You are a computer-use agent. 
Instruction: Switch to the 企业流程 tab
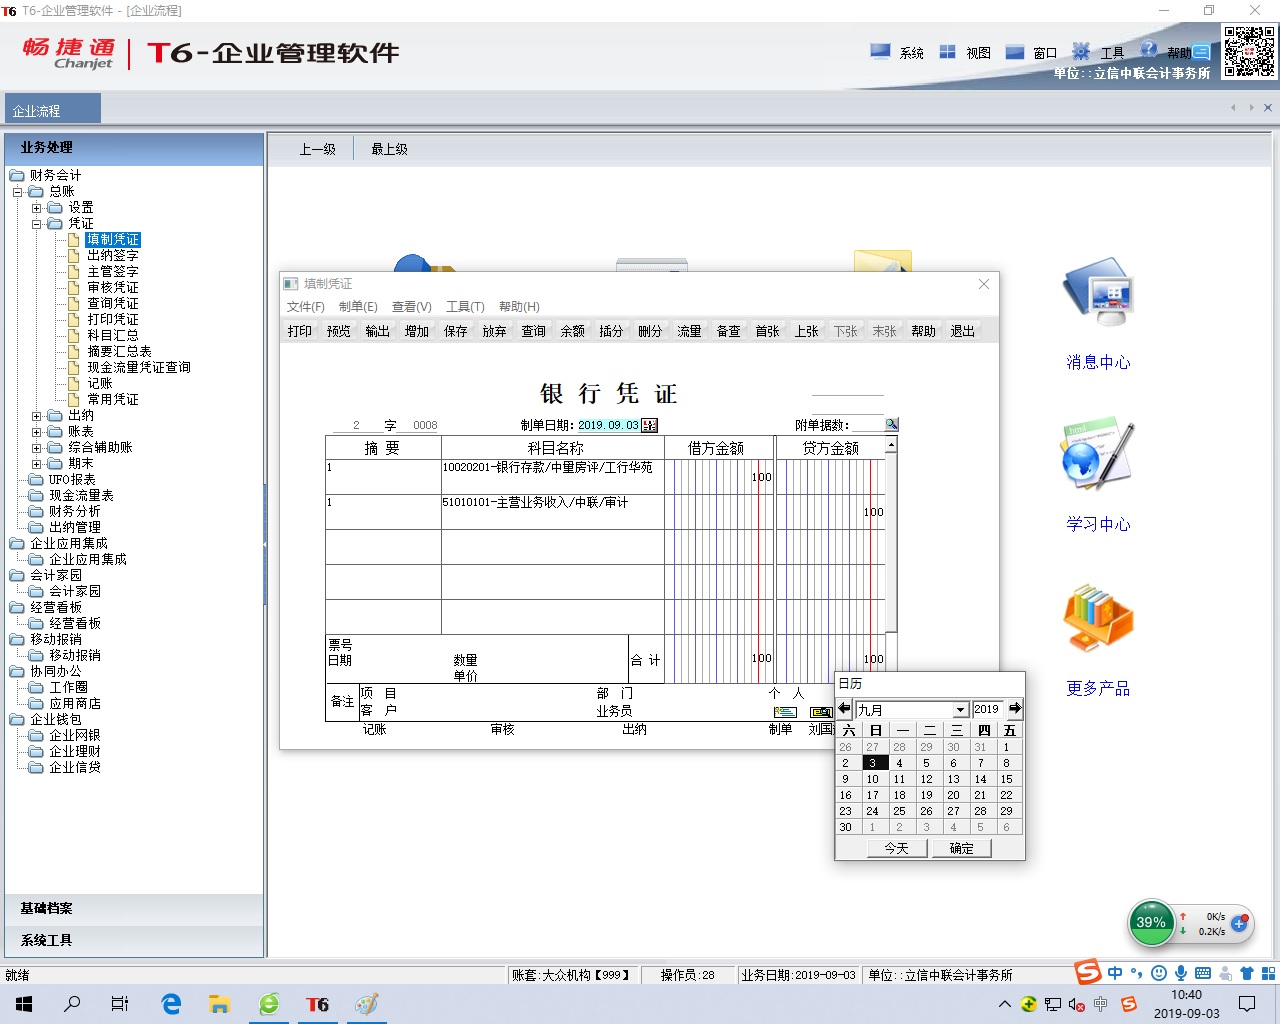(x=52, y=111)
